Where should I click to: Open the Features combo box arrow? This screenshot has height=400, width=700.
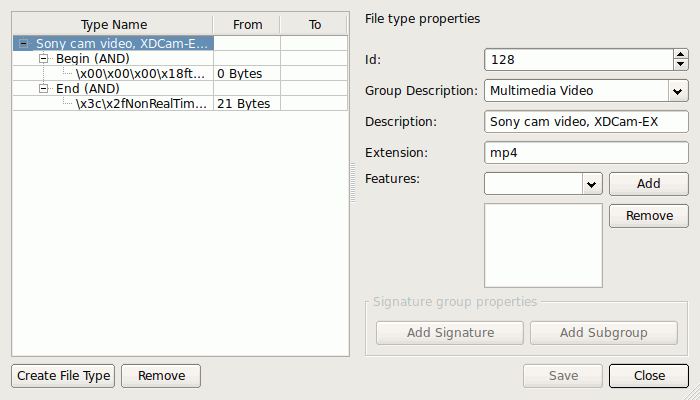point(592,184)
